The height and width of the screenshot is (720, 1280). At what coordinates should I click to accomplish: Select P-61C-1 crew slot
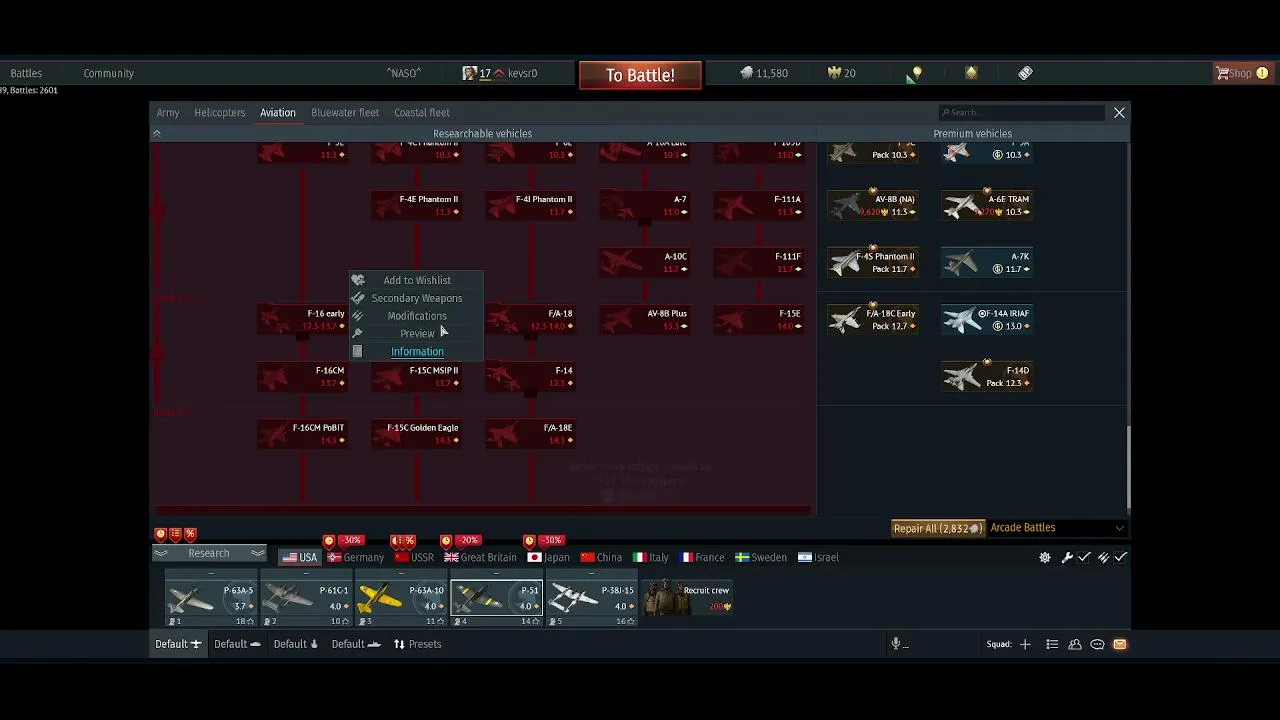coord(306,600)
